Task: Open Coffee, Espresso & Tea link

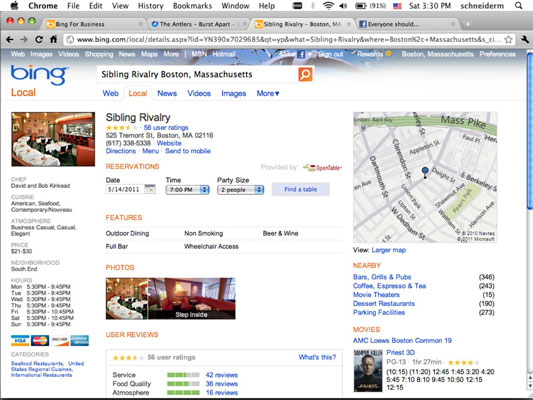Action: tap(389, 286)
